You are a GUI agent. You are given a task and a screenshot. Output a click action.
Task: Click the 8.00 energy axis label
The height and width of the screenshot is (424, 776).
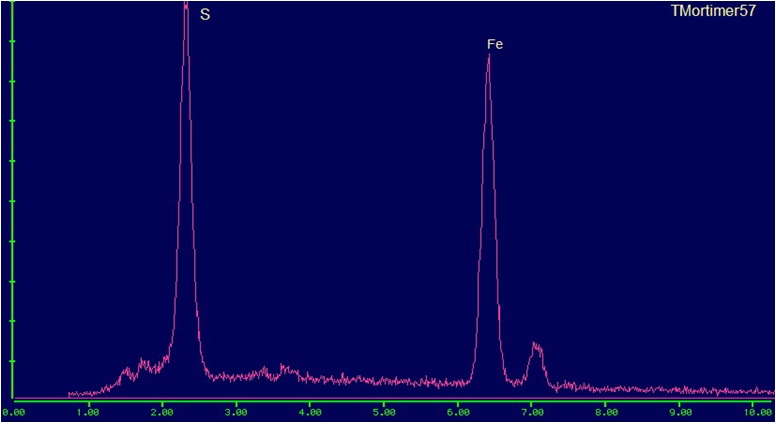click(x=606, y=412)
